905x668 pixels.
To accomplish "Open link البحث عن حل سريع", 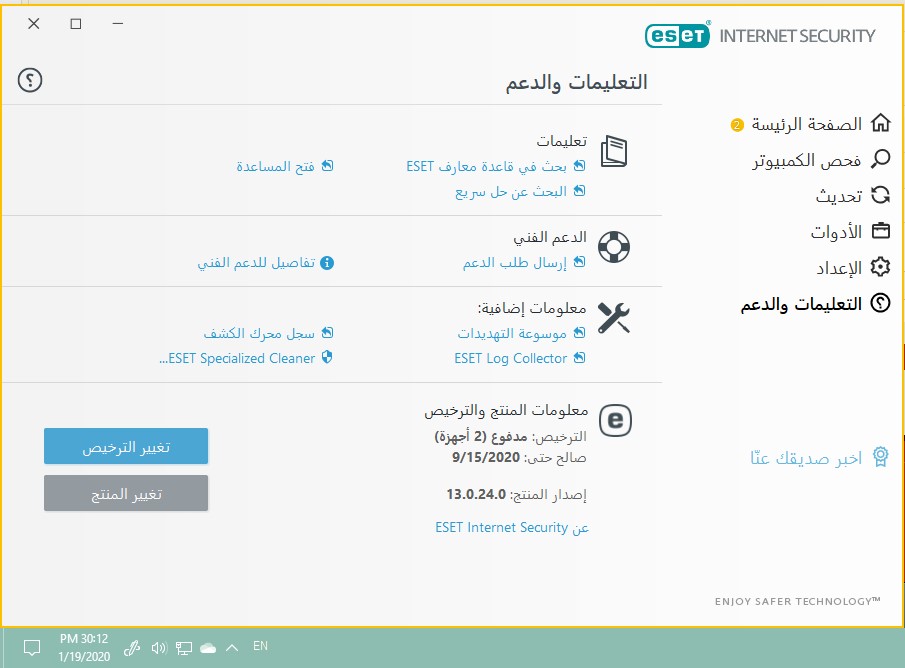I will (511, 191).
